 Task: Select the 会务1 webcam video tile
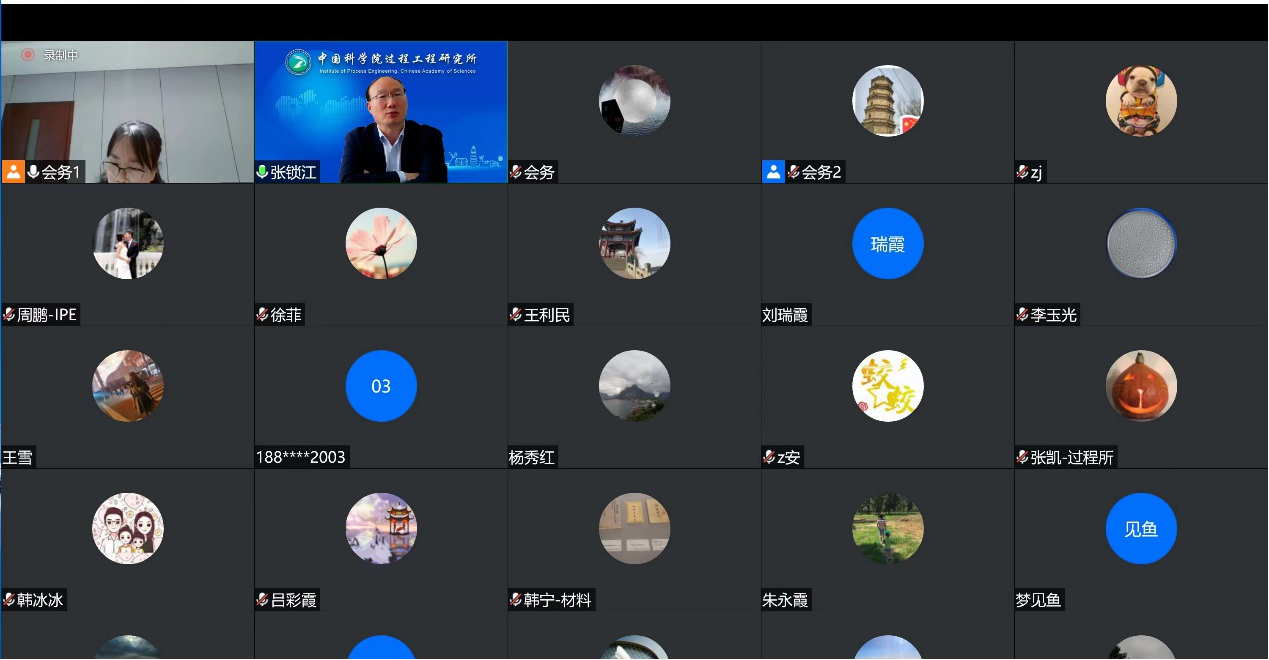(127, 110)
